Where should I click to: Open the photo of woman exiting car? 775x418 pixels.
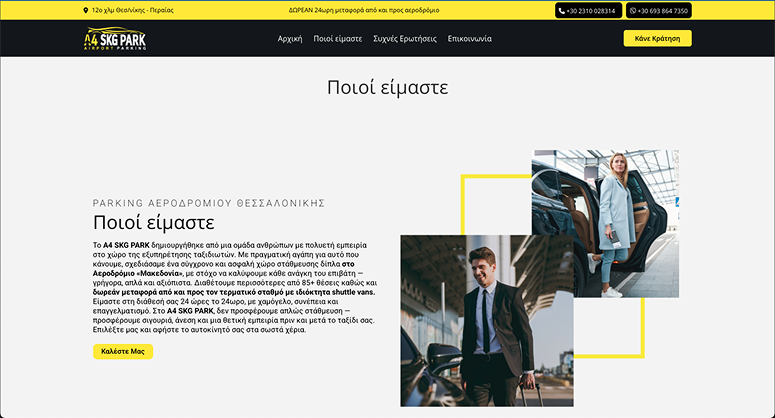point(605,224)
